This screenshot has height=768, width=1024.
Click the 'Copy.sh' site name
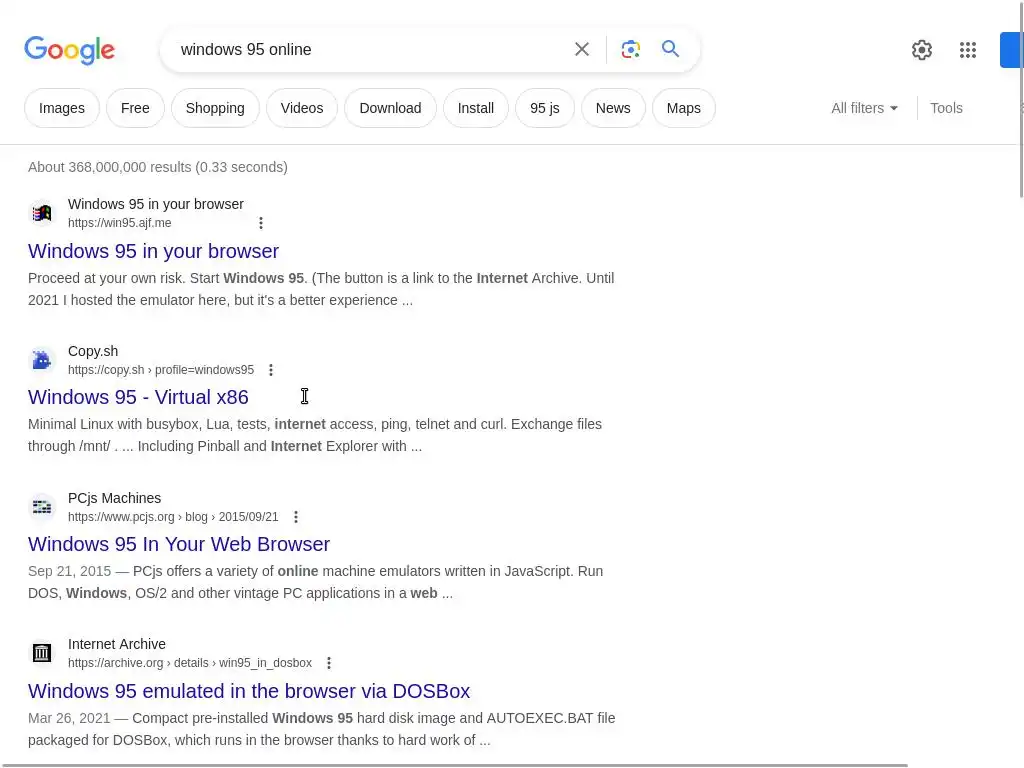pyautogui.click(x=93, y=351)
